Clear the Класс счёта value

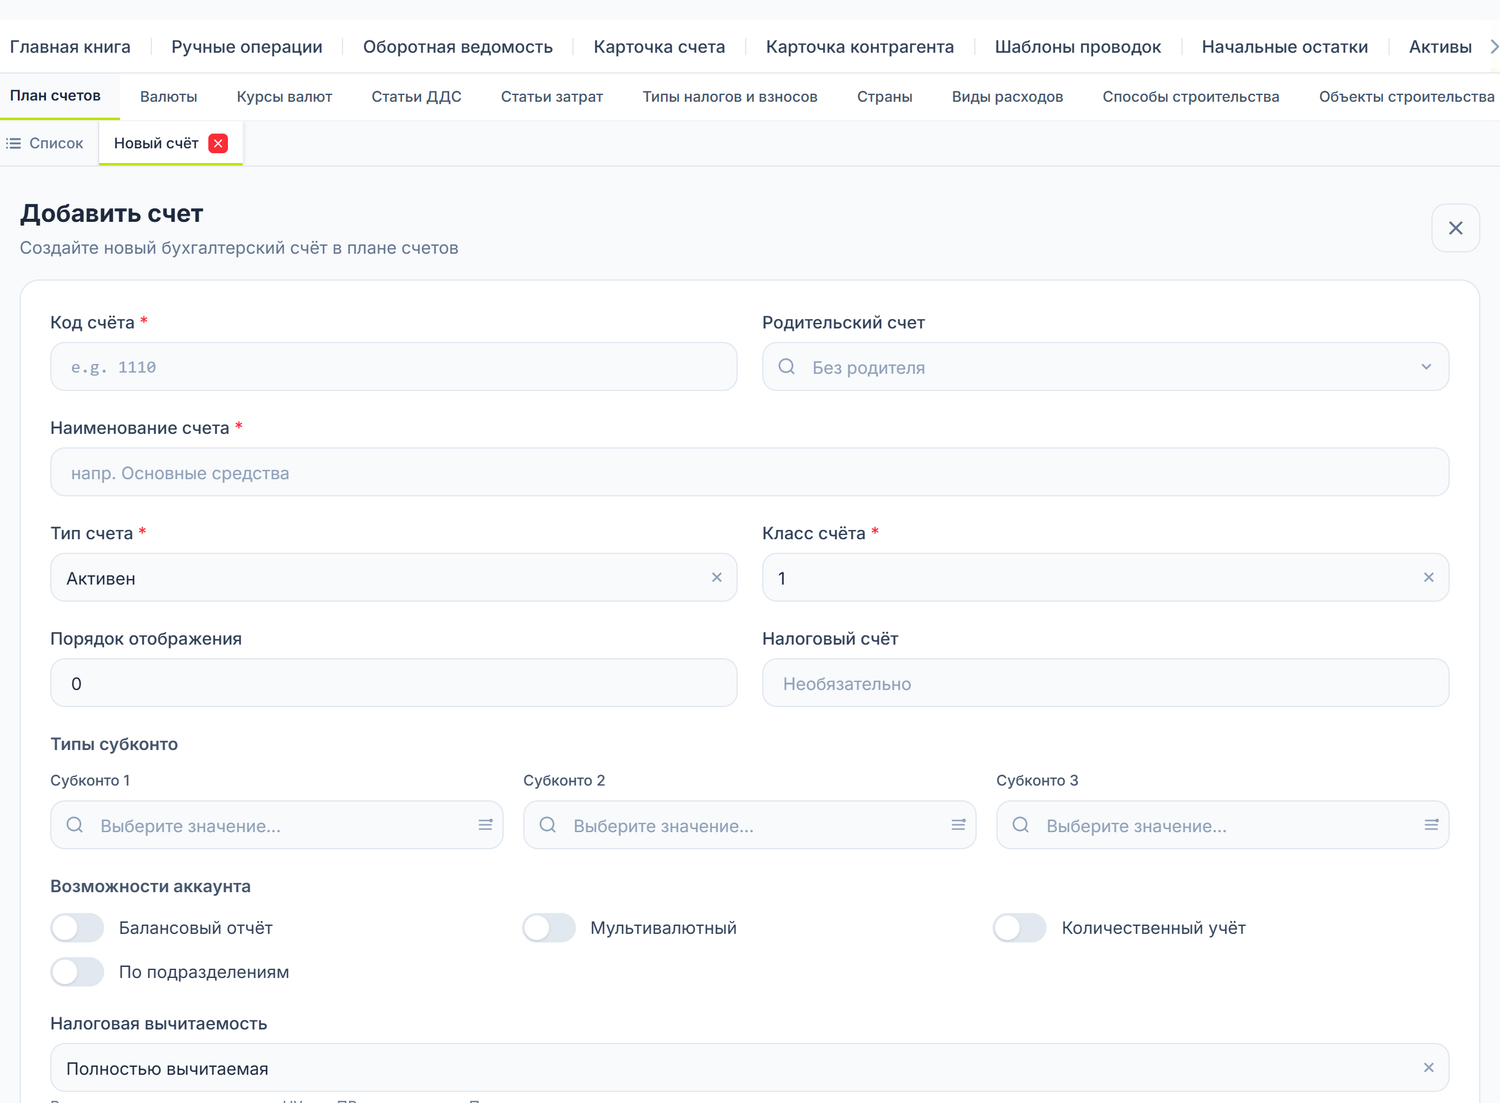coord(1428,578)
